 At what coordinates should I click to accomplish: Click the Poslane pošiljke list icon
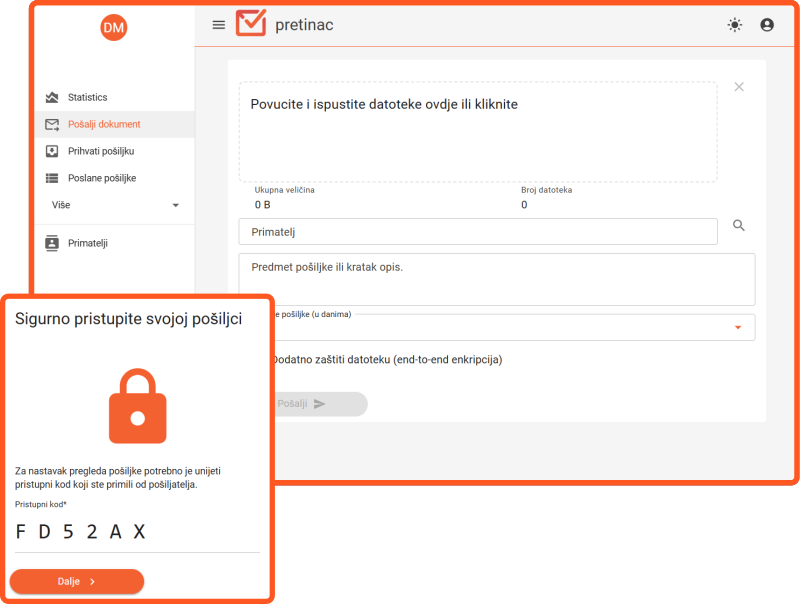[x=52, y=178]
